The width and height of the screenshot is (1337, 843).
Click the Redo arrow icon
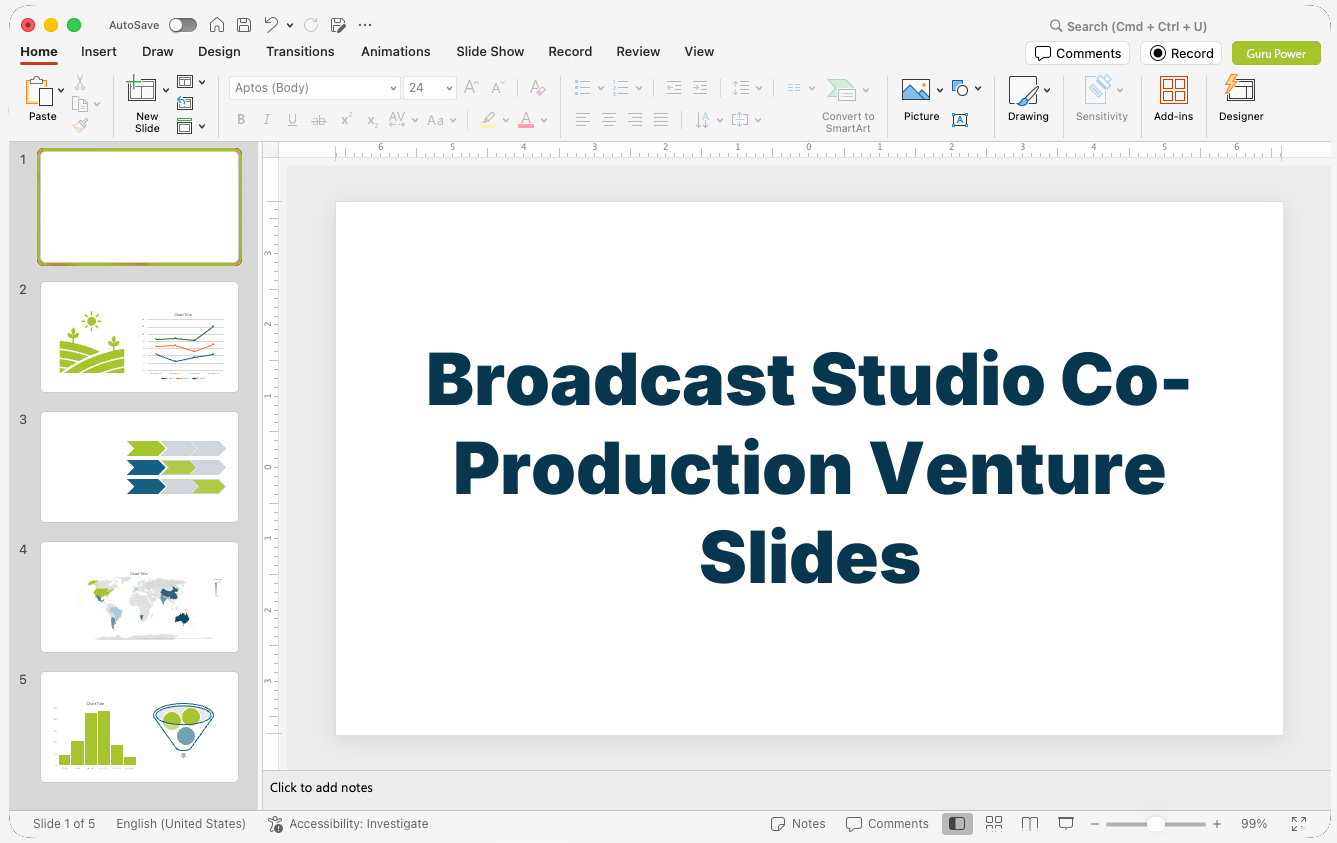[311, 25]
